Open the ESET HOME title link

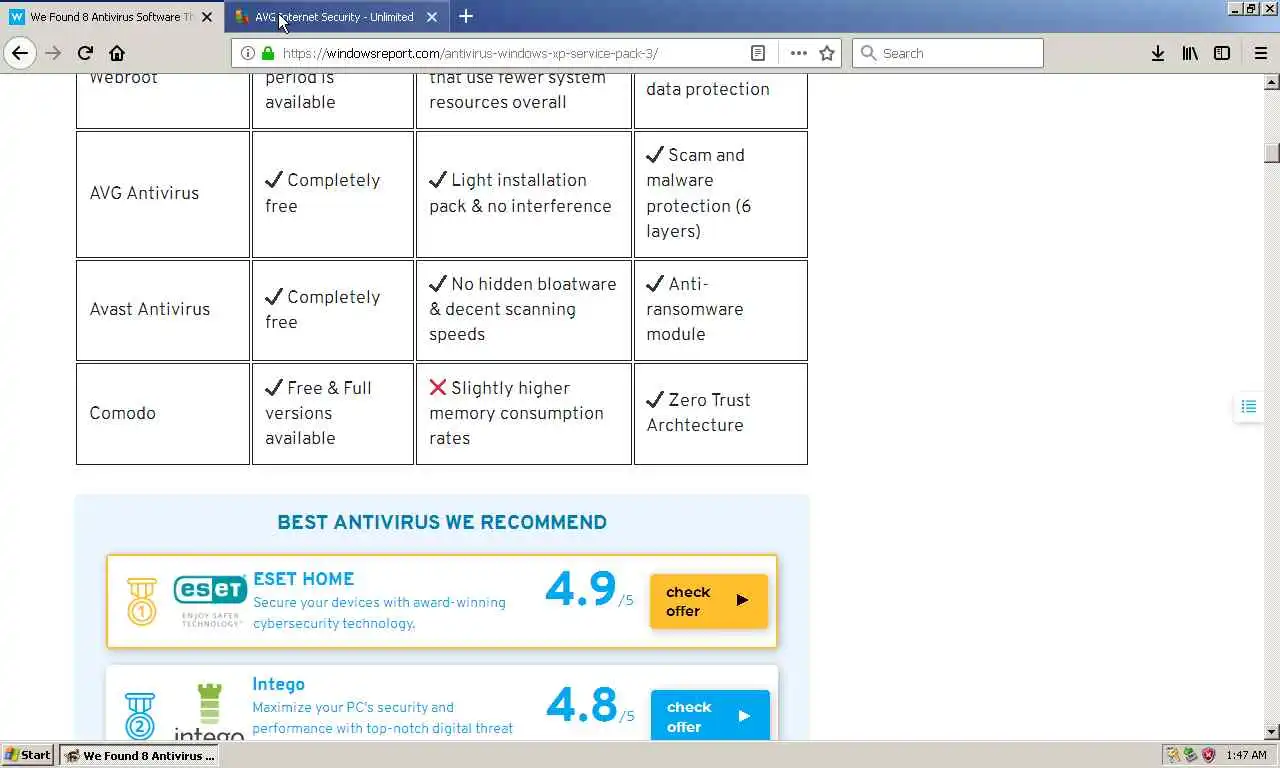pos(303,578)
